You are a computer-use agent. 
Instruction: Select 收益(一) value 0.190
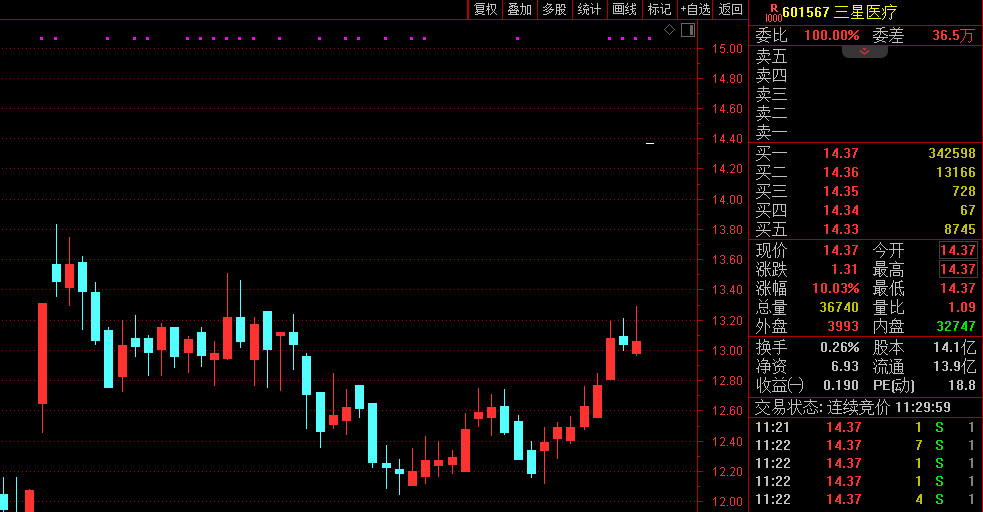(841, 385)
